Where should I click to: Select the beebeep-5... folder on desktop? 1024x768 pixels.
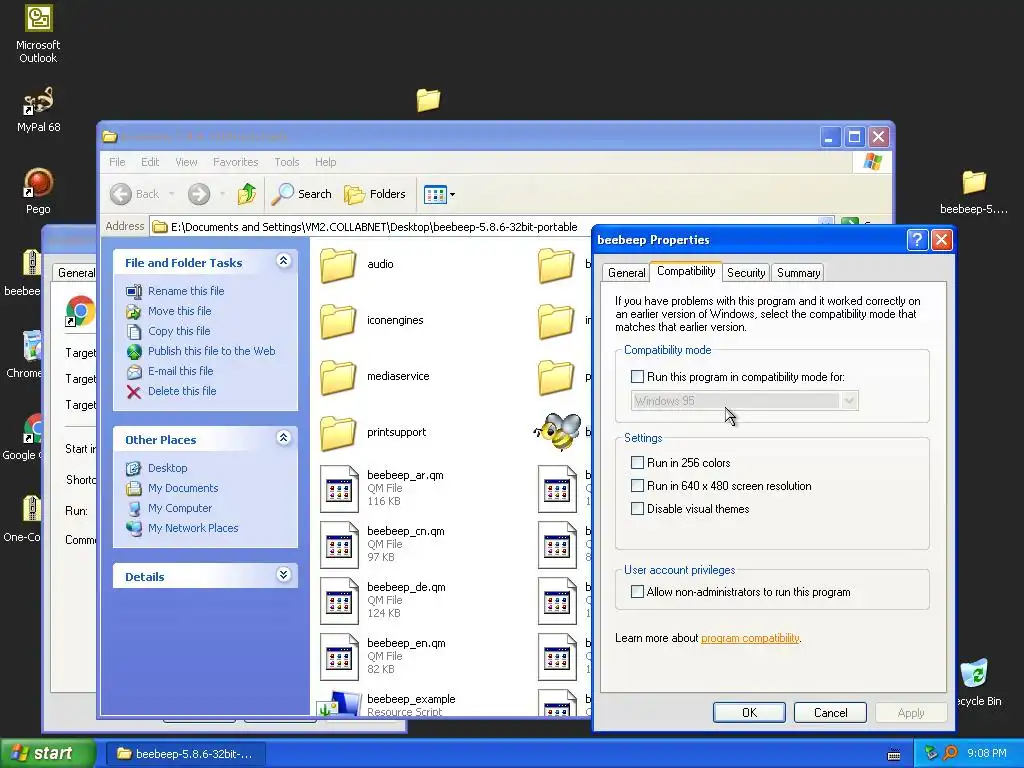point(974,192)
